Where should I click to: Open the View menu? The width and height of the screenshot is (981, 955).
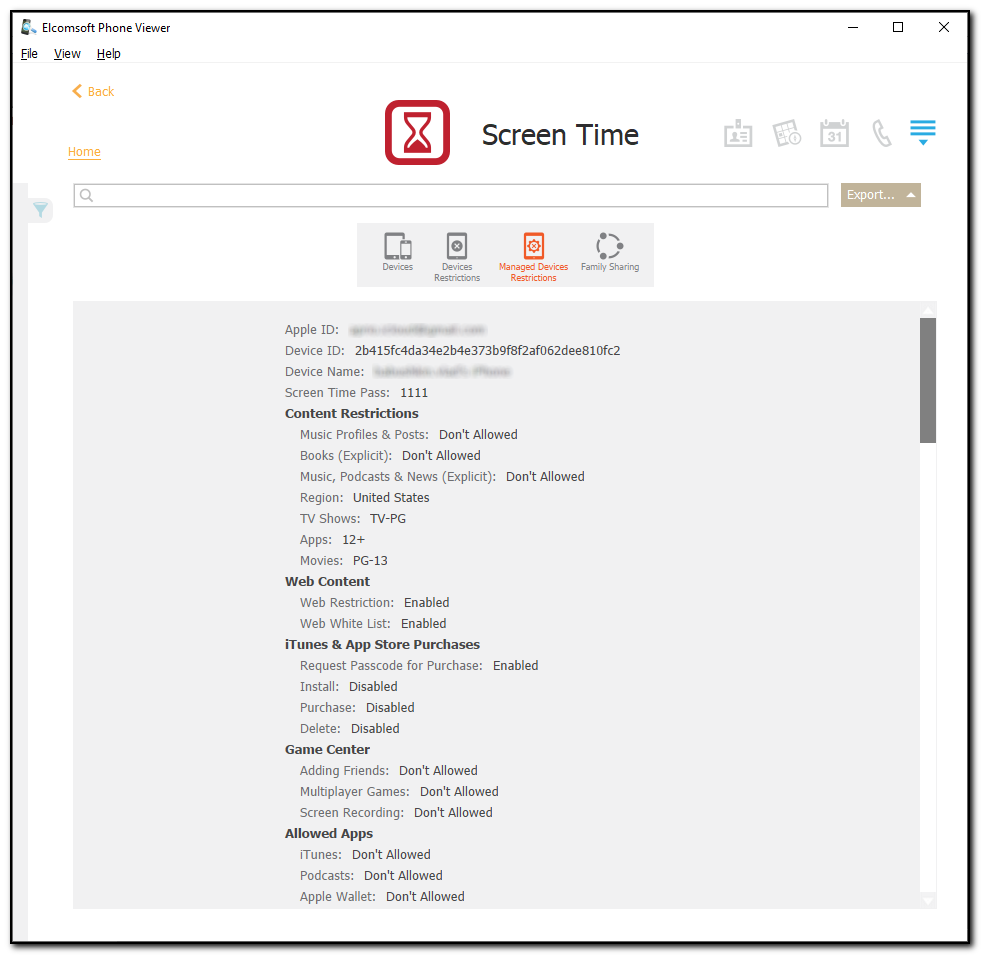point(66,53)
